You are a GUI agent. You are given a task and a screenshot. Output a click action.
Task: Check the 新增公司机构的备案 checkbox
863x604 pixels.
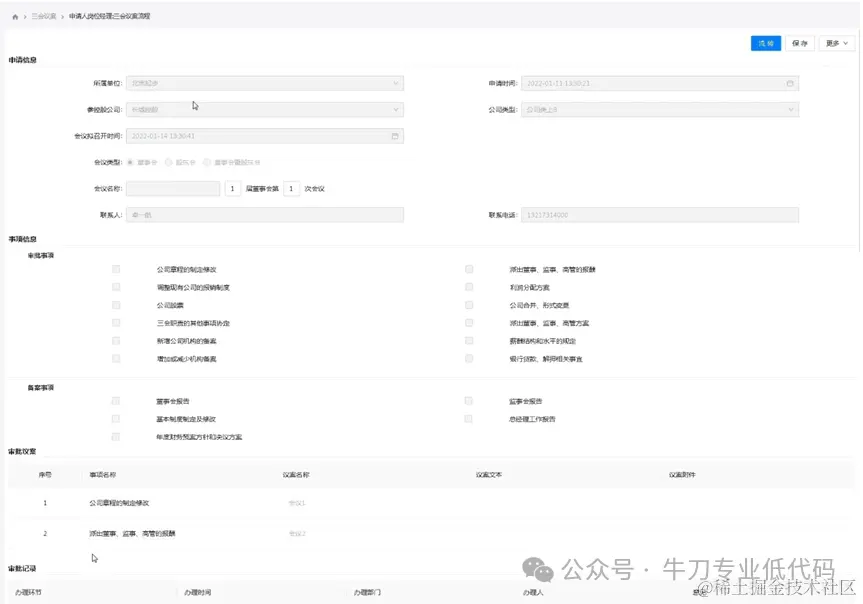click(x=116, y=341)
